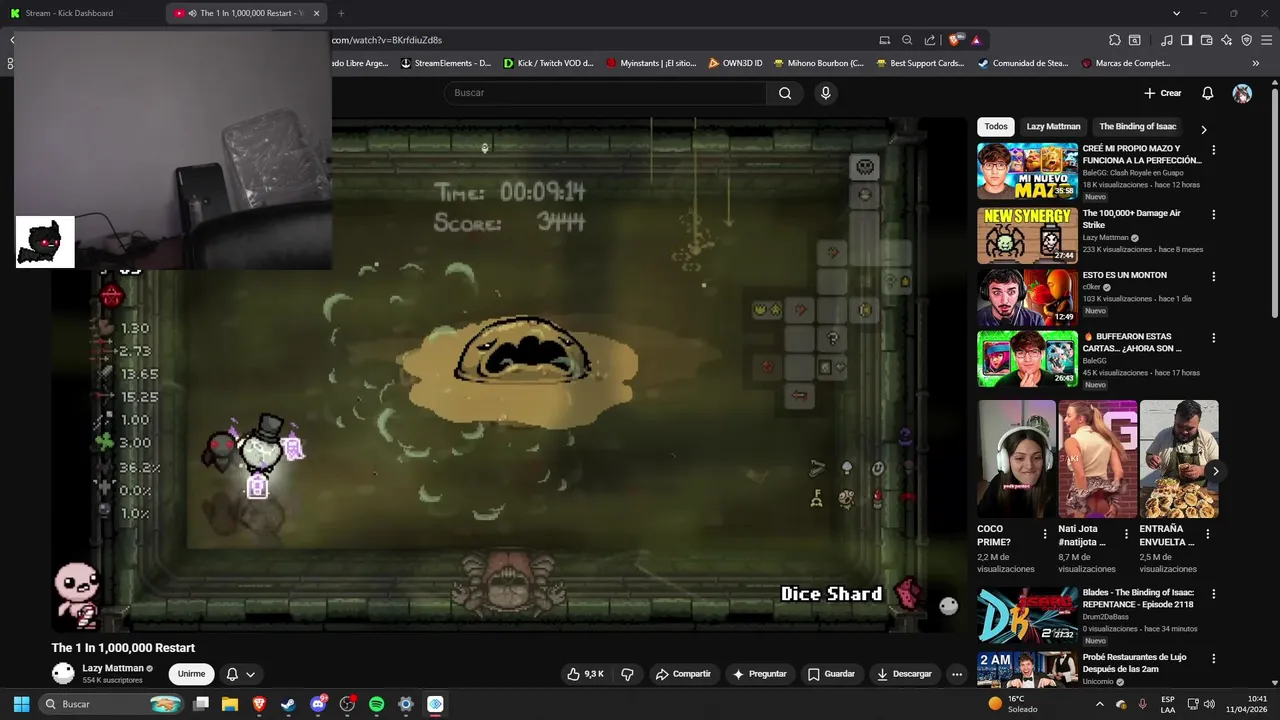
Task: Show hidden system tray icons chevron
Action: [x=1100, y=704]
